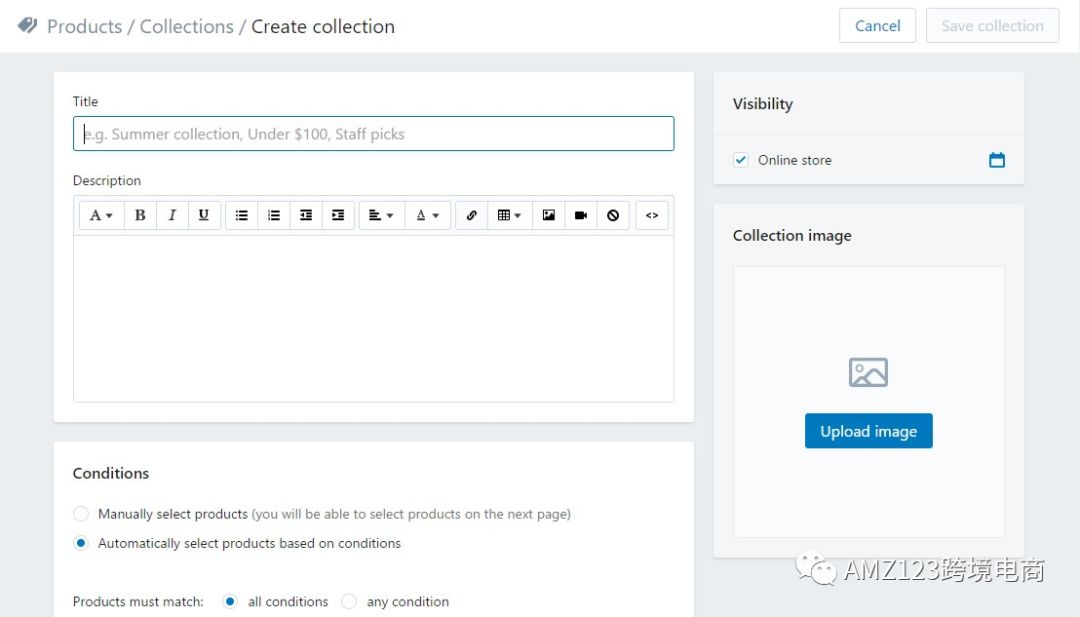Image resolution: width=1080 pixels, height=617 pixels.
Task: Select Automatically select products based on conditions
Action: pos(81,543)
